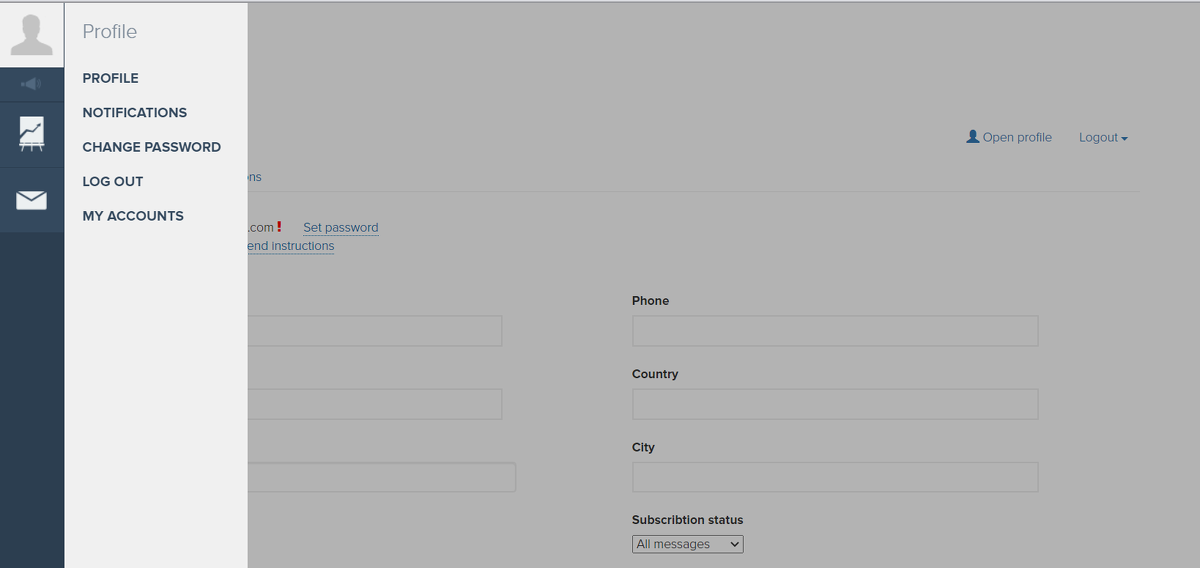Click the red exclamation mark after email

280,227
